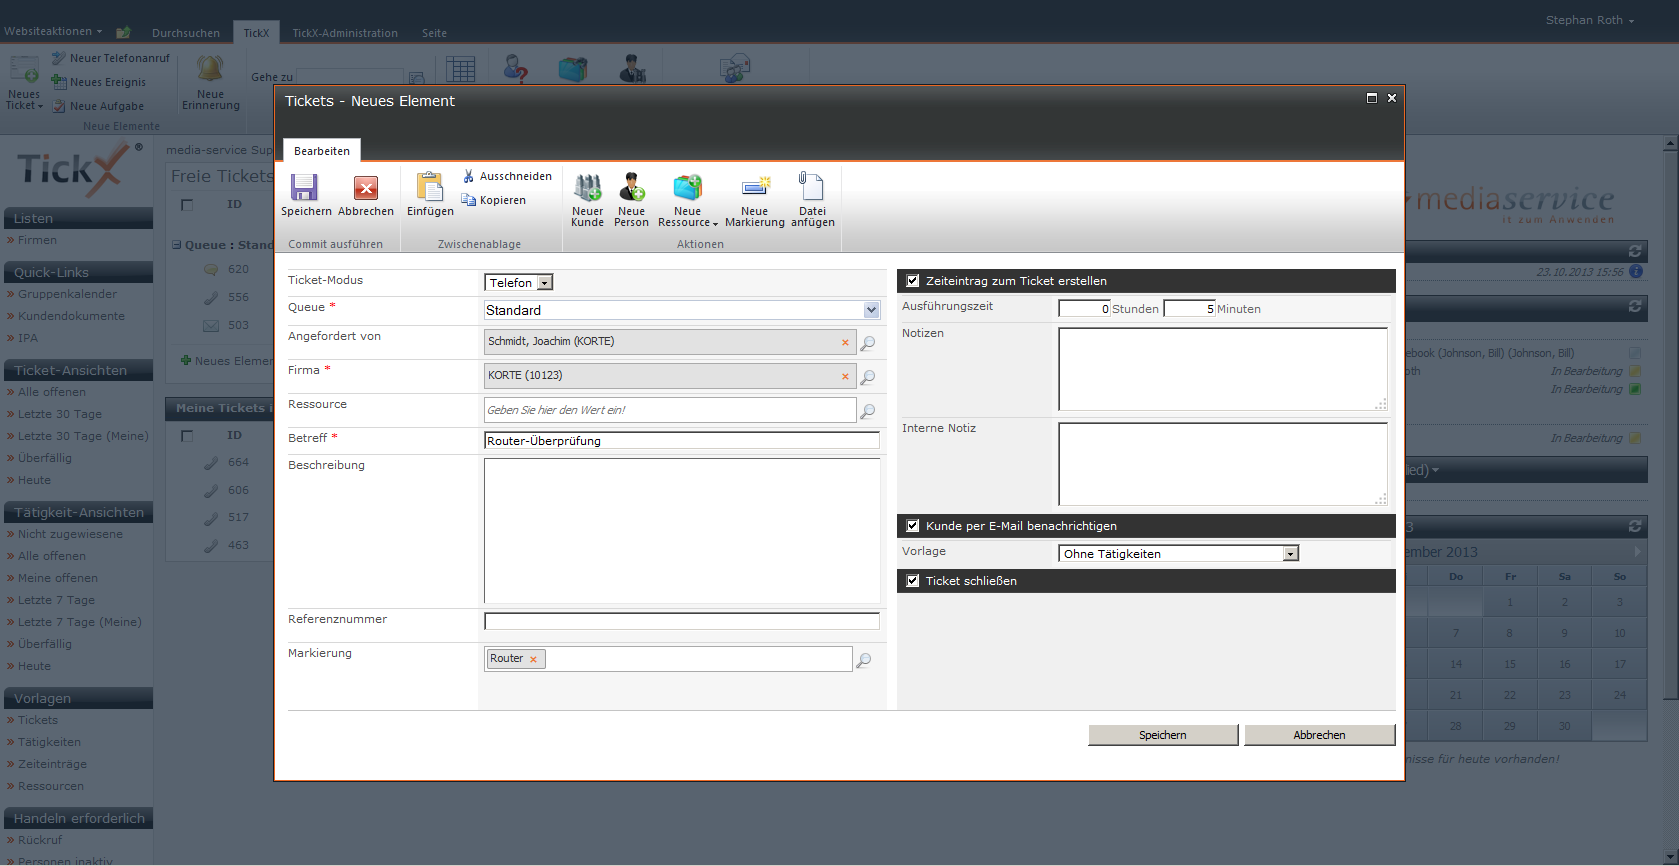
Task: Check the Freie Tickets header checkbox
Action: [187, 205]
